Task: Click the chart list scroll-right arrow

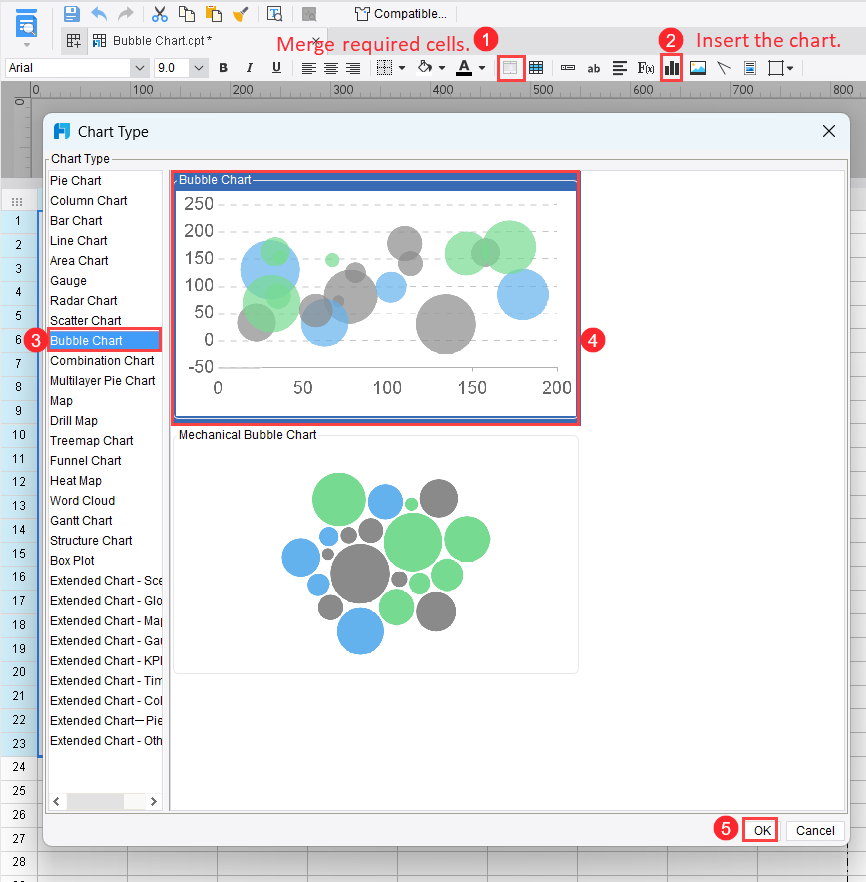Action: click(154, 801)
